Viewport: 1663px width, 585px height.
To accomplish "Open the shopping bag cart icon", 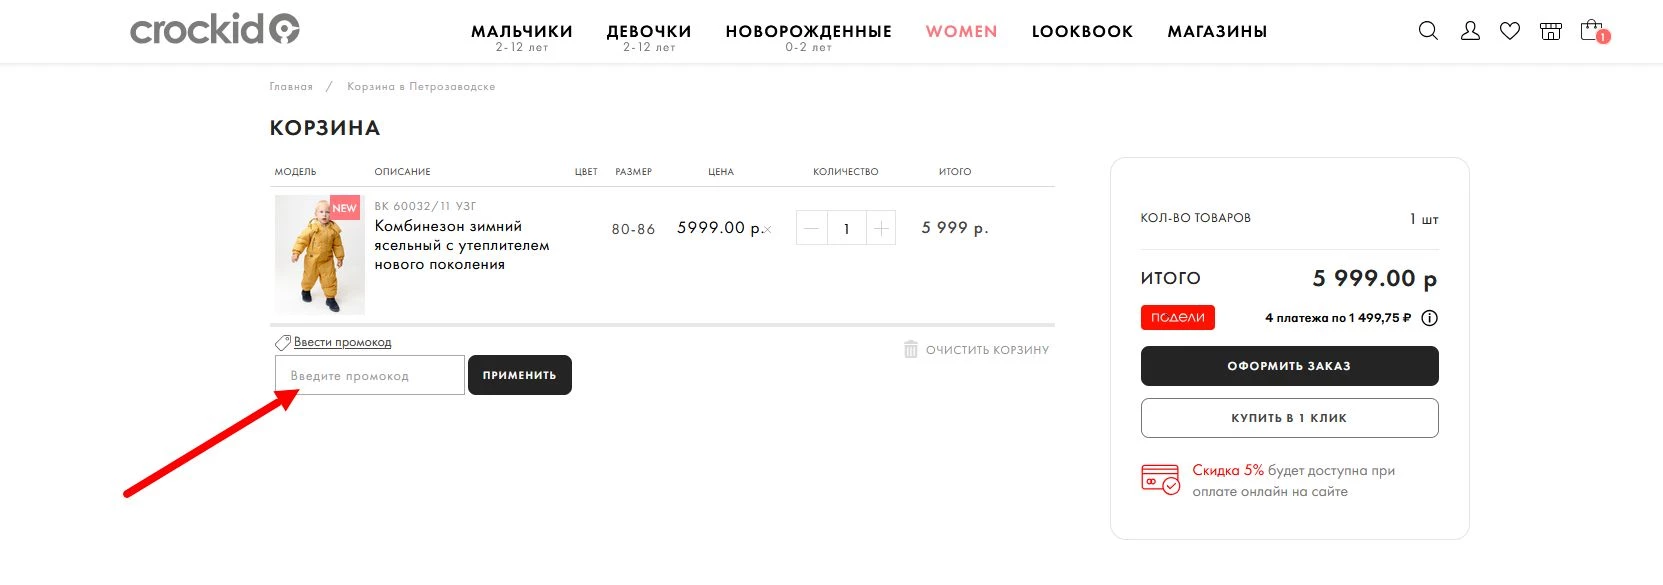I will point(1591,31).
